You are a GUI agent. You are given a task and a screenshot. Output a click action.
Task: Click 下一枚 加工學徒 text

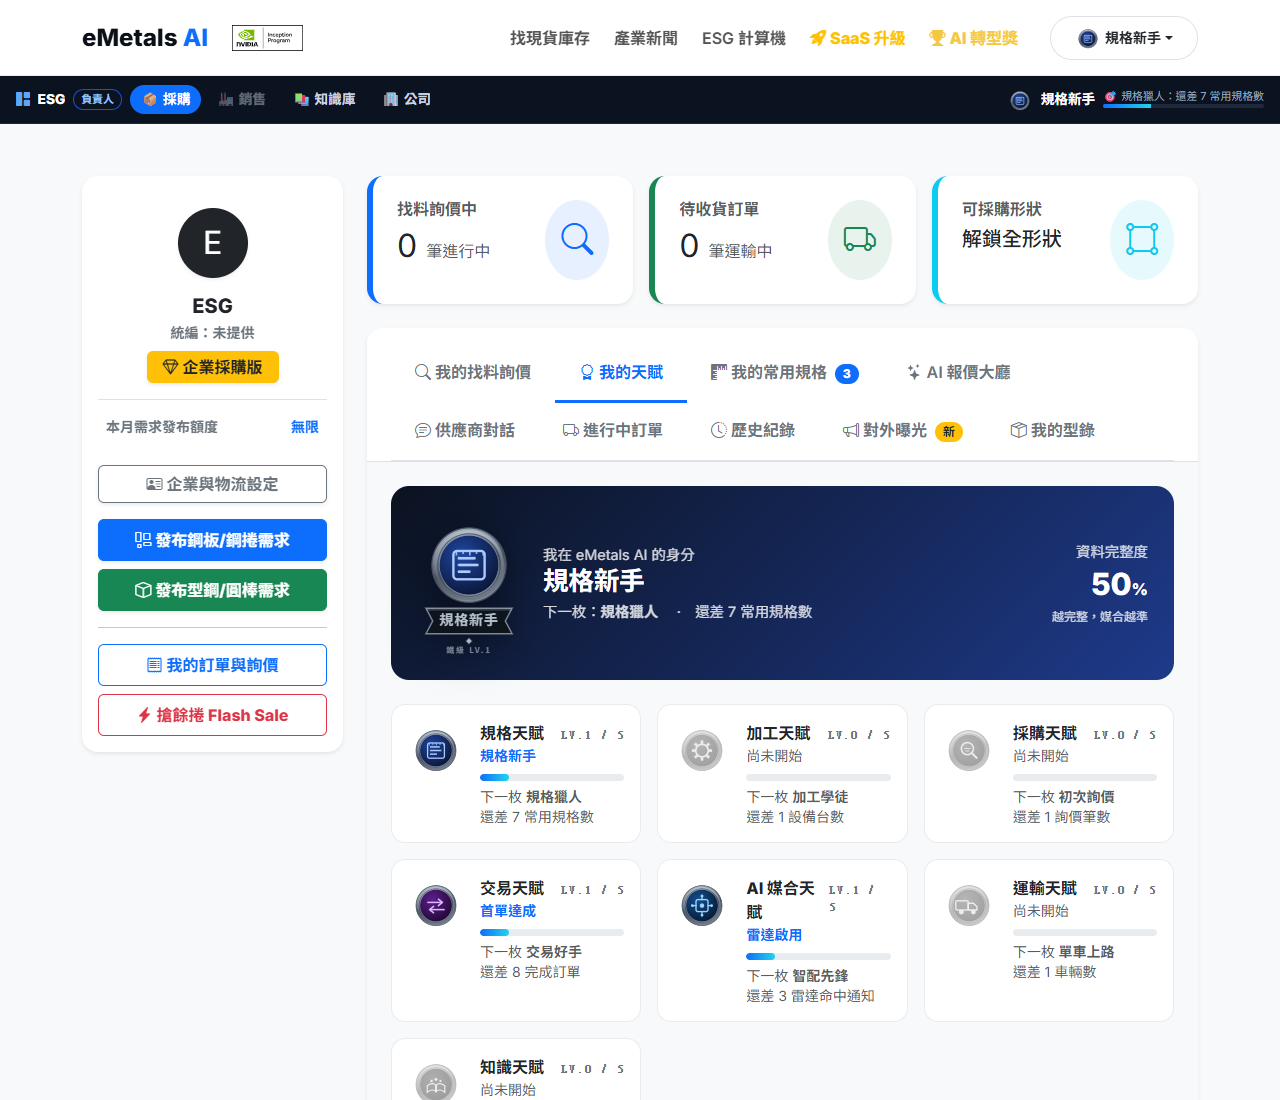click(x=797, y=797)
